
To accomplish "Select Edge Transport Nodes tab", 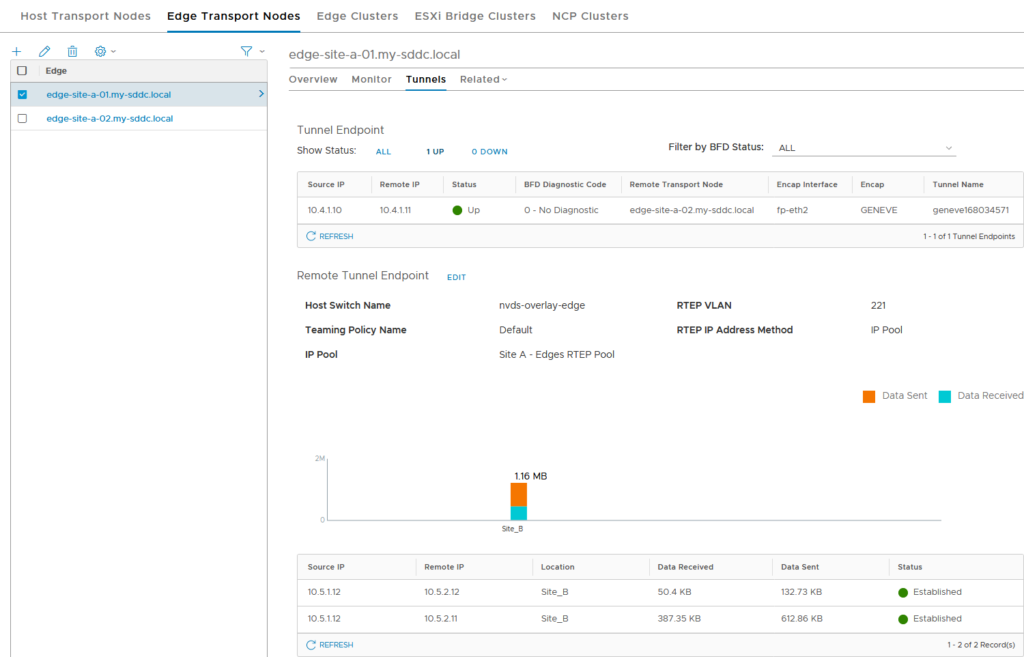I will (x=234, y=16).
